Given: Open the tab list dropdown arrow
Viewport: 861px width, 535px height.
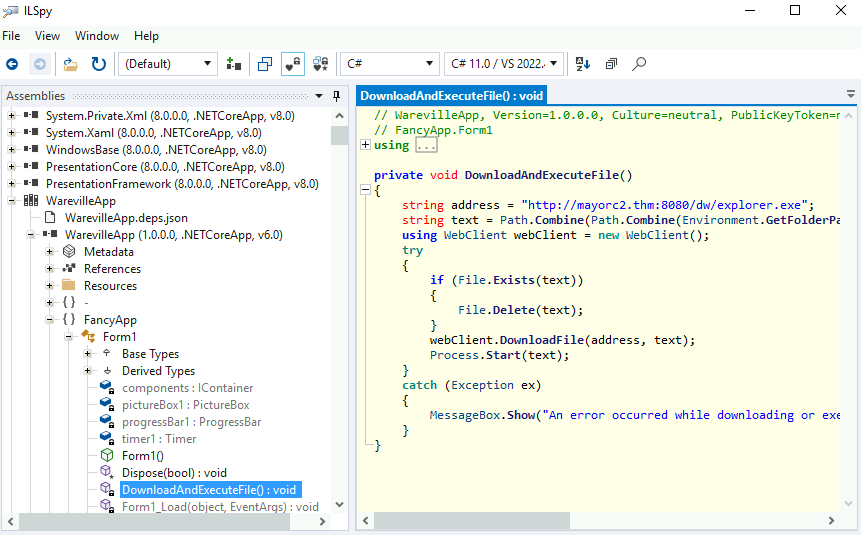Looking at the screenshot, I should point(851,94).
